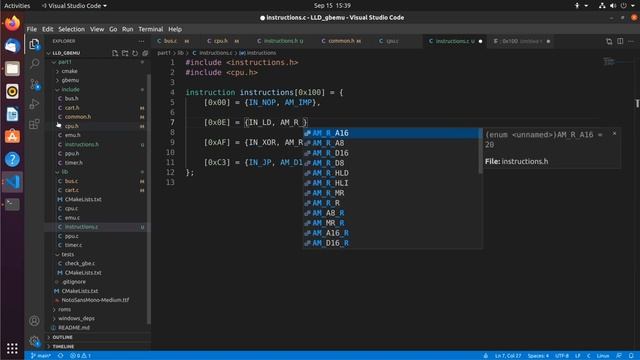The height and width of the screenshot is (360, 640).
Task: Create a new folder in LLD_GBEMU explorer
Action: [x=125, y=53]
